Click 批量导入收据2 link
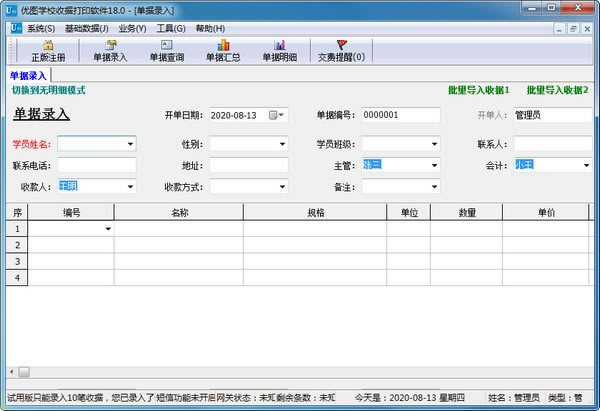 pos(557,90)
